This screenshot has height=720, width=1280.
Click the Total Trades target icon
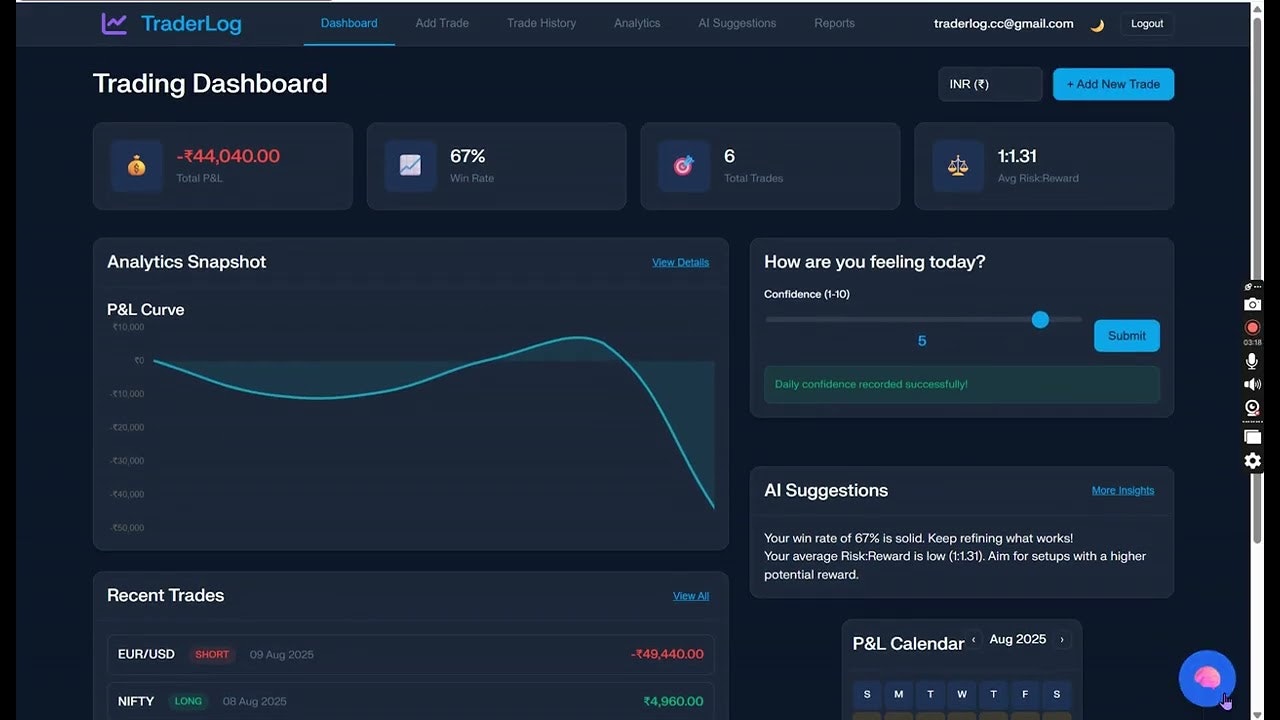684,166
